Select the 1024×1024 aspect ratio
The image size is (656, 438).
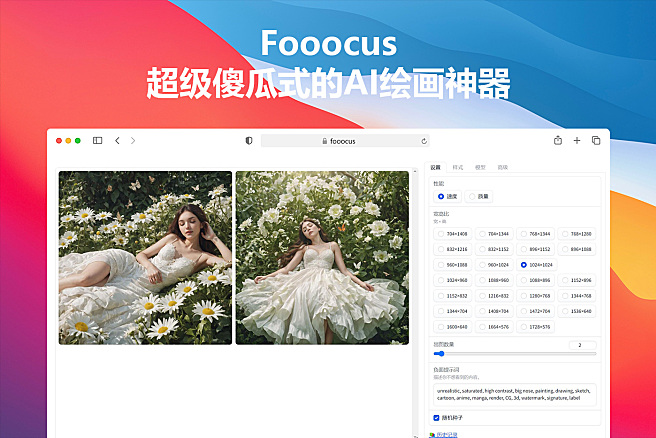click(x=537, y=265)
